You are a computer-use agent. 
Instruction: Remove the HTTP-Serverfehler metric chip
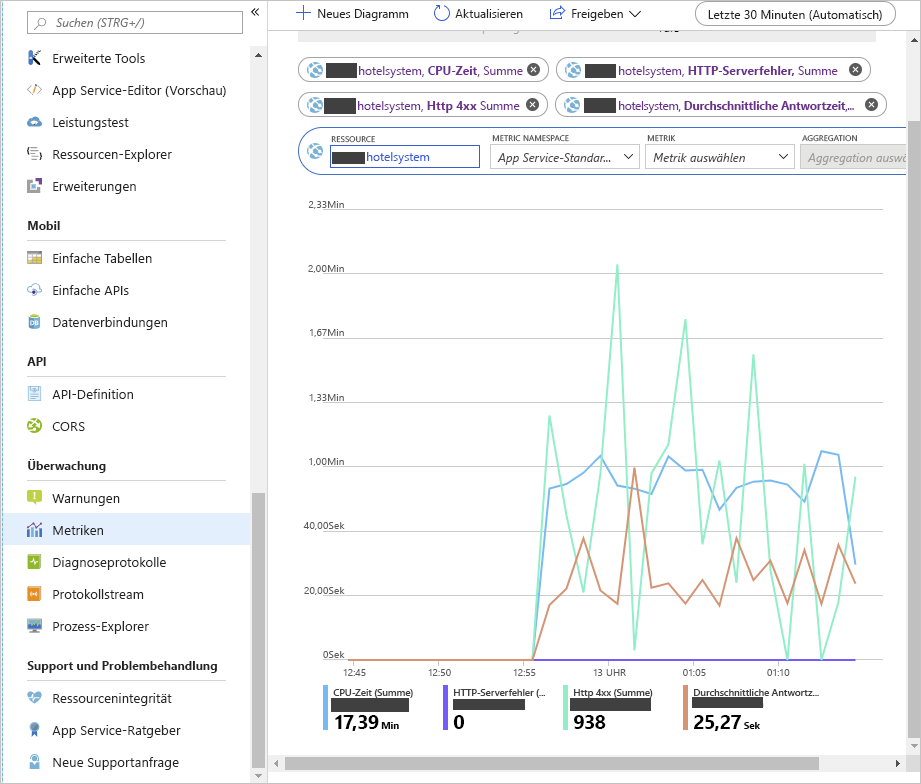(x=855, y=70)
